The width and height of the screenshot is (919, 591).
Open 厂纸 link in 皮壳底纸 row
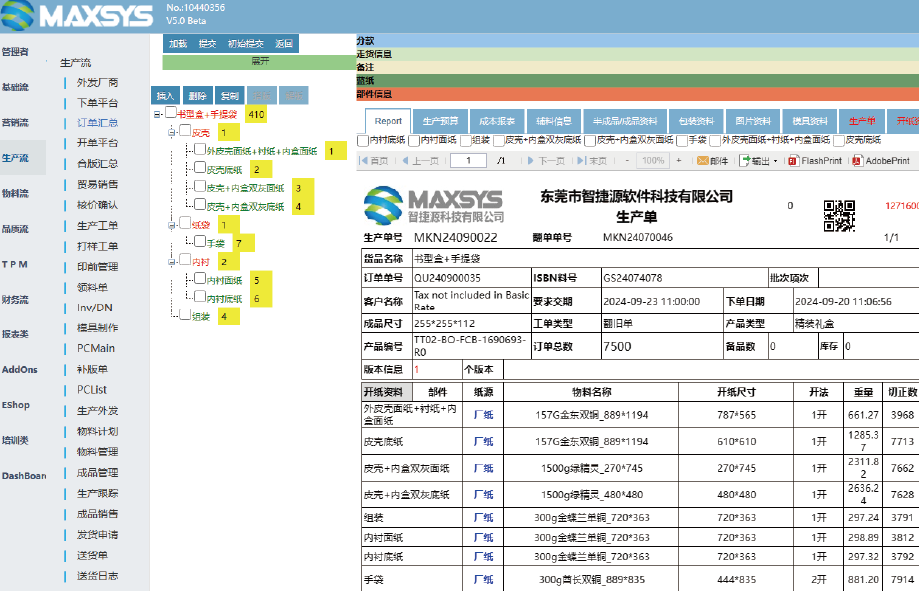tap(484, 441)
